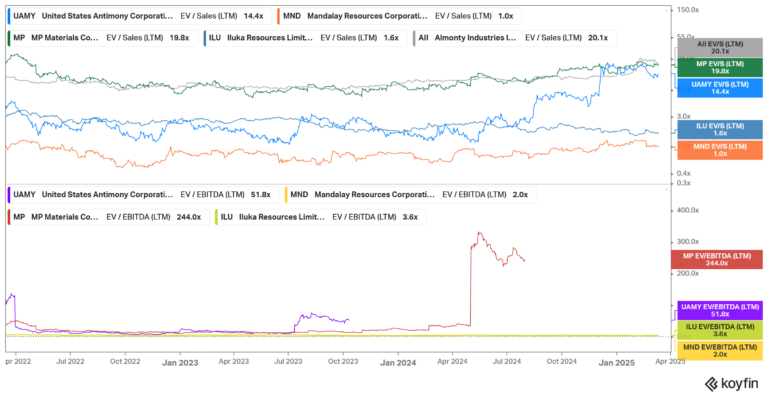
Task: Click the Koyfin logo
Action: 733,383
